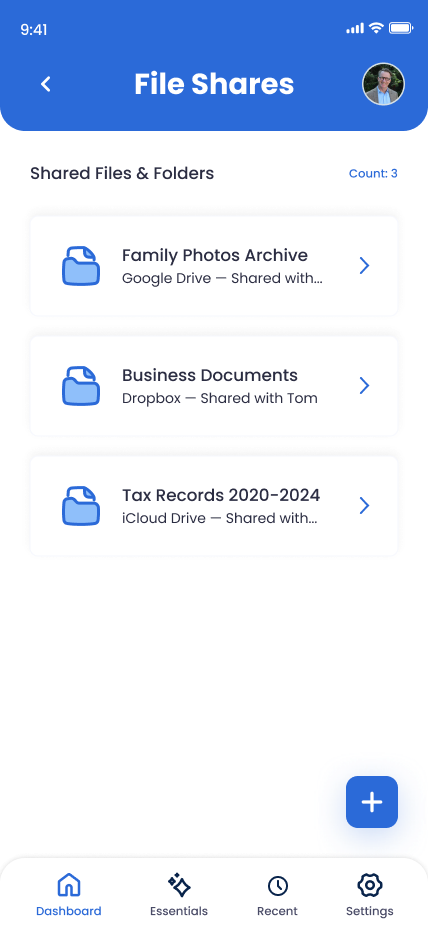Viewport: 428px width, 926px height.
Task: Click 'Dropbox — Shared with Tom' subtitle
Action: pos(220,399)
